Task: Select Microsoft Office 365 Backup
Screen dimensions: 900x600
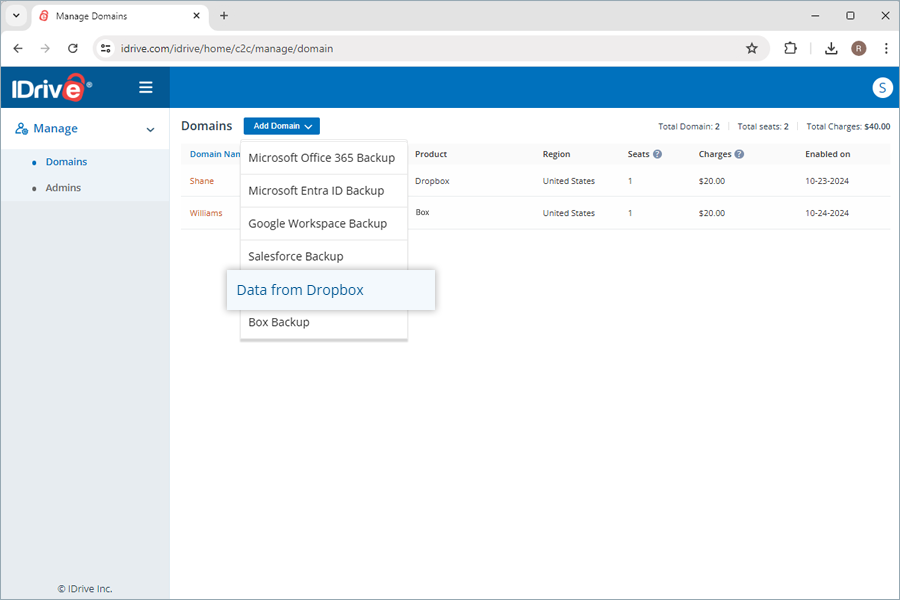Action: pyautogui.click(x=324, y=158)
